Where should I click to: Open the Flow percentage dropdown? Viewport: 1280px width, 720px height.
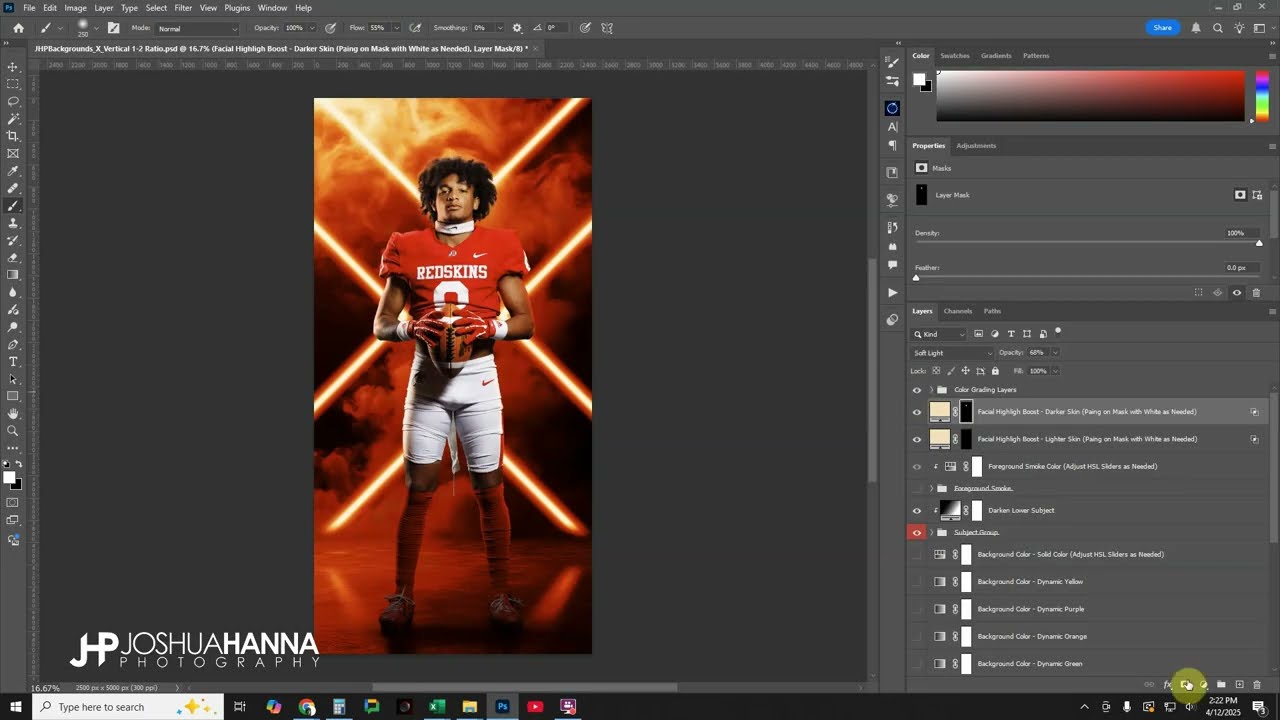point(396,28)
